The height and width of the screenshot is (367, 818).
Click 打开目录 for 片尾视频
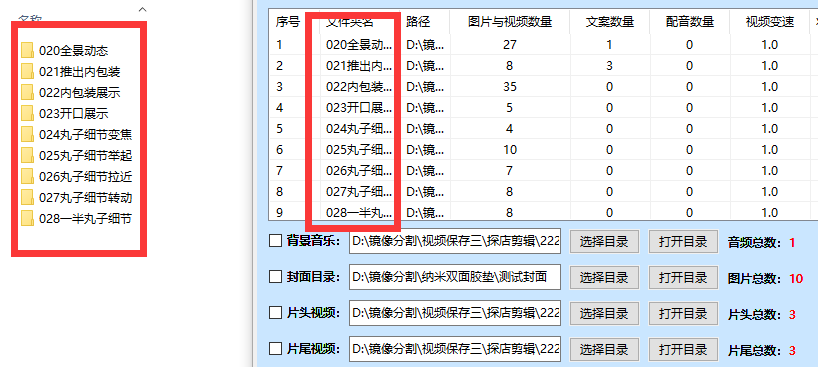[683, 349]
